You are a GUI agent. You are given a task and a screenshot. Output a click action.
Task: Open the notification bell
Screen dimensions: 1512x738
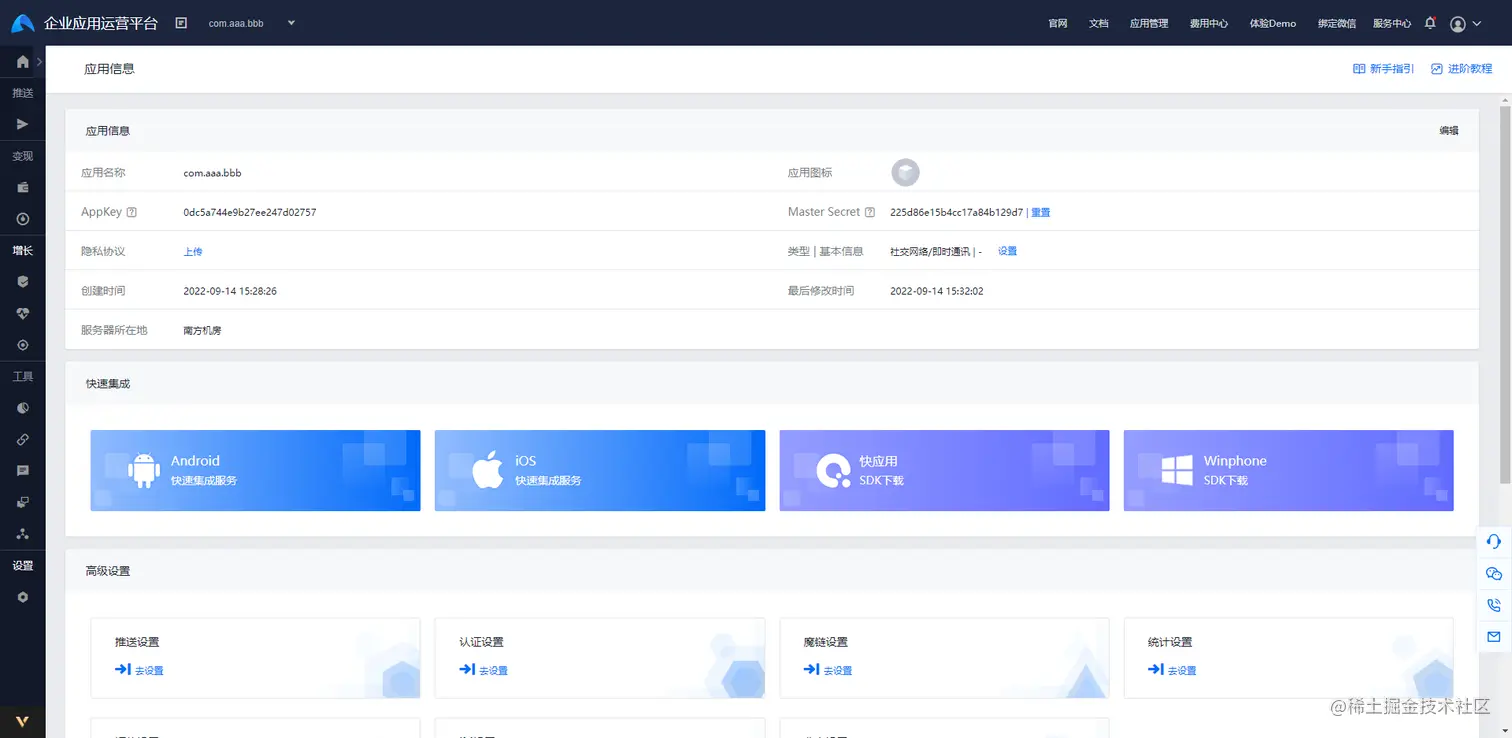coord(1430,23)
